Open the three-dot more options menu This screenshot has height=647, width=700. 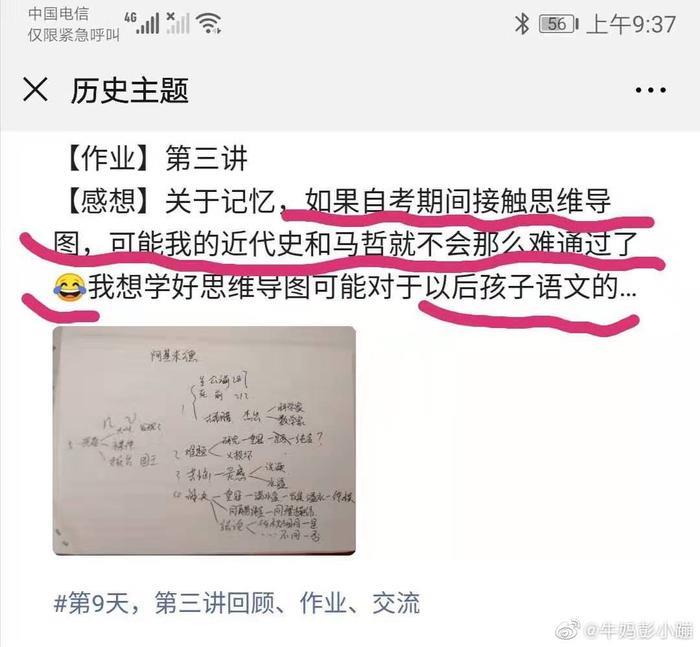[x=650, y=90]
